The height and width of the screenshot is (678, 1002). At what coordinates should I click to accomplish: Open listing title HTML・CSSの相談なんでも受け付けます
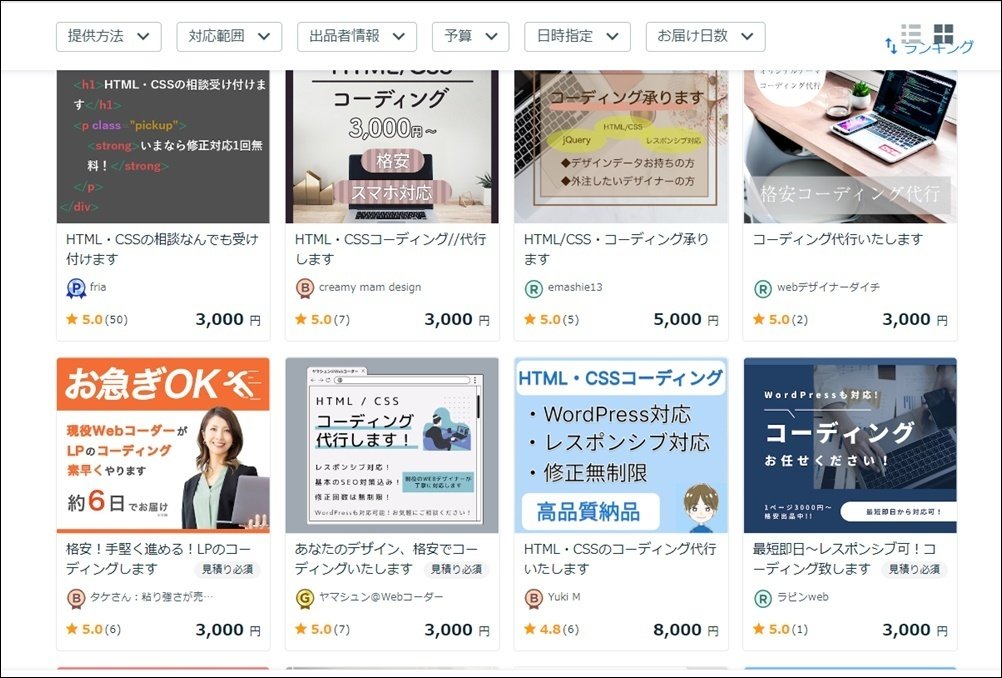tap(162, 249)
